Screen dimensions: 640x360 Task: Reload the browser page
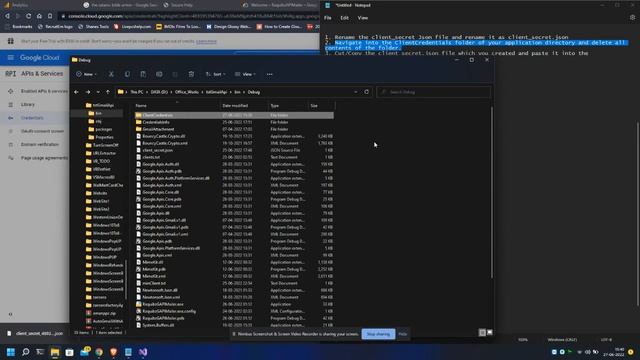pos(28,16)
